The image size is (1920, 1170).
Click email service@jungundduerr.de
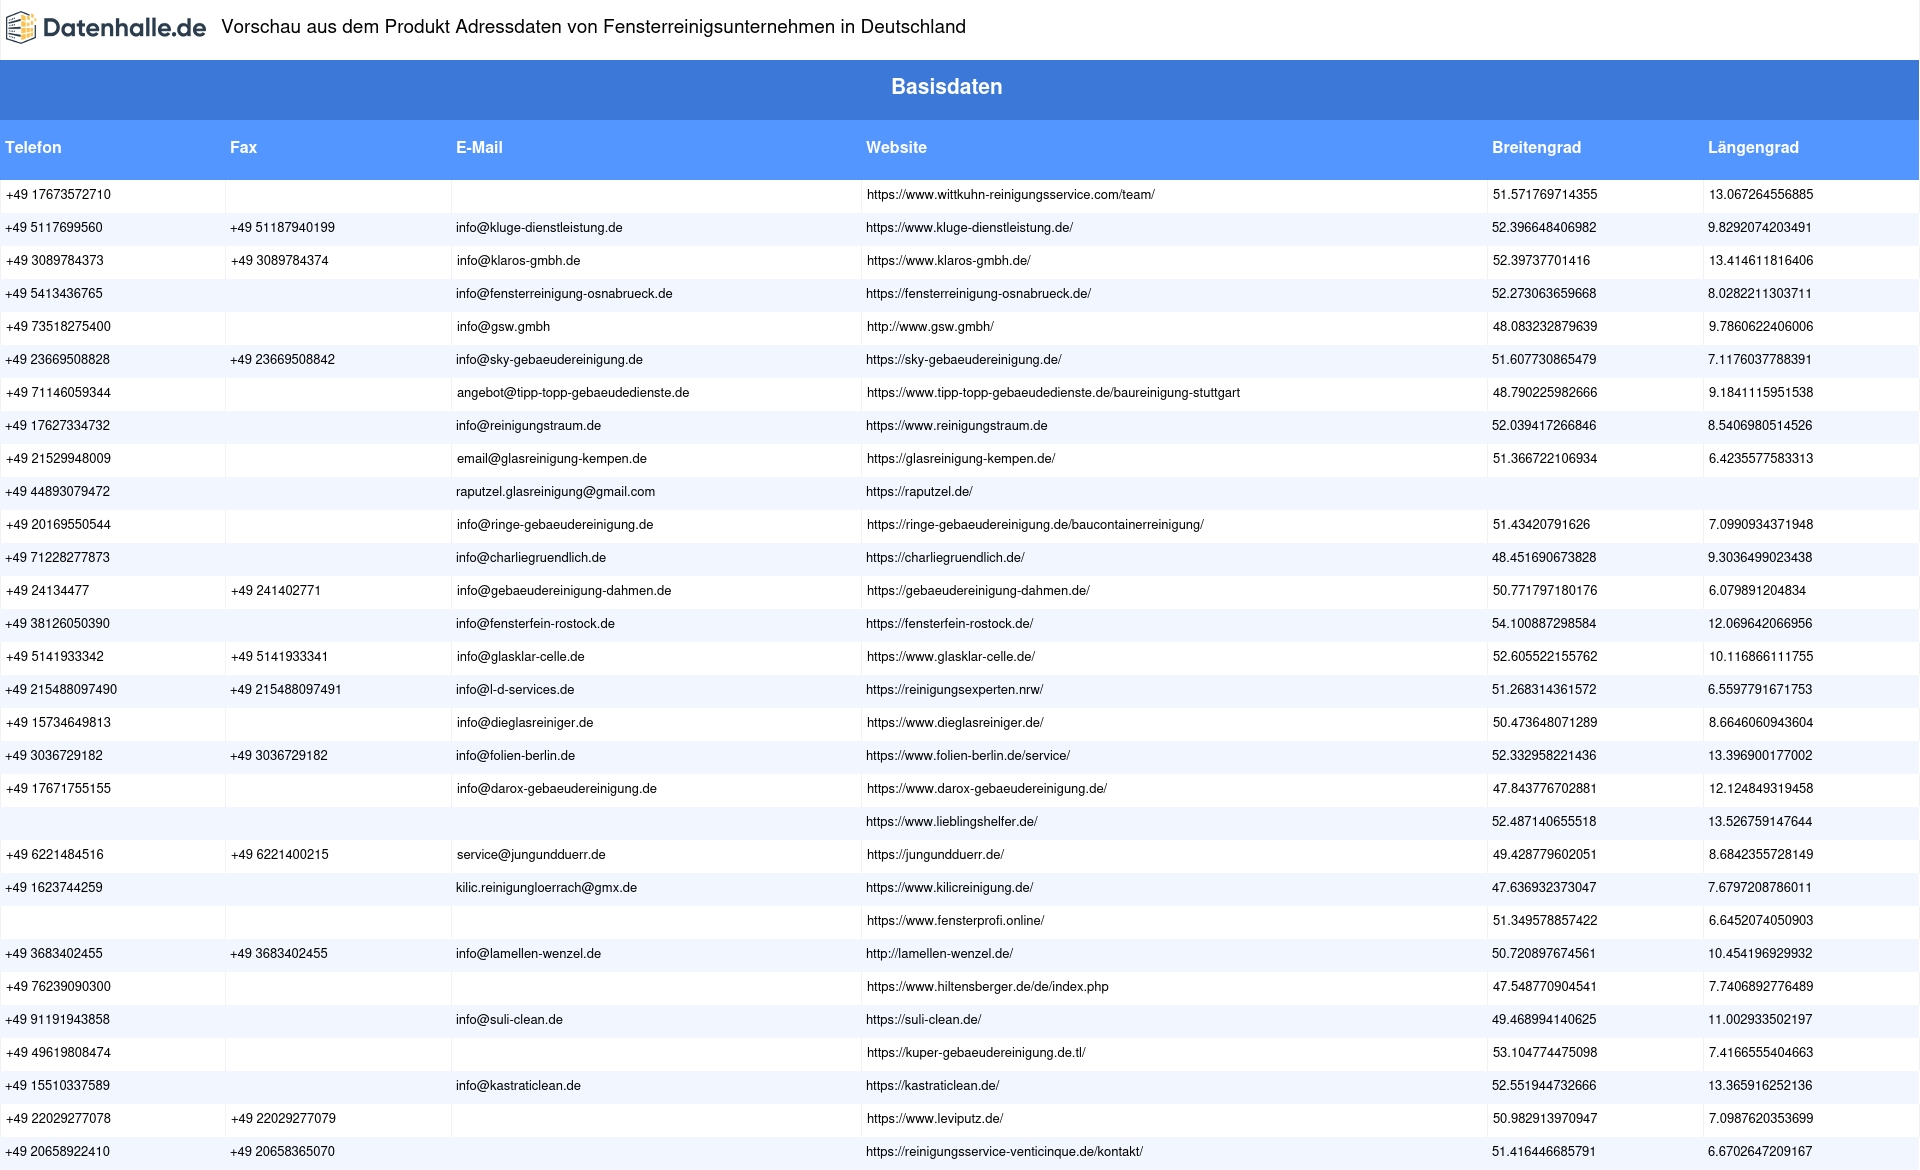coord(531,855)
